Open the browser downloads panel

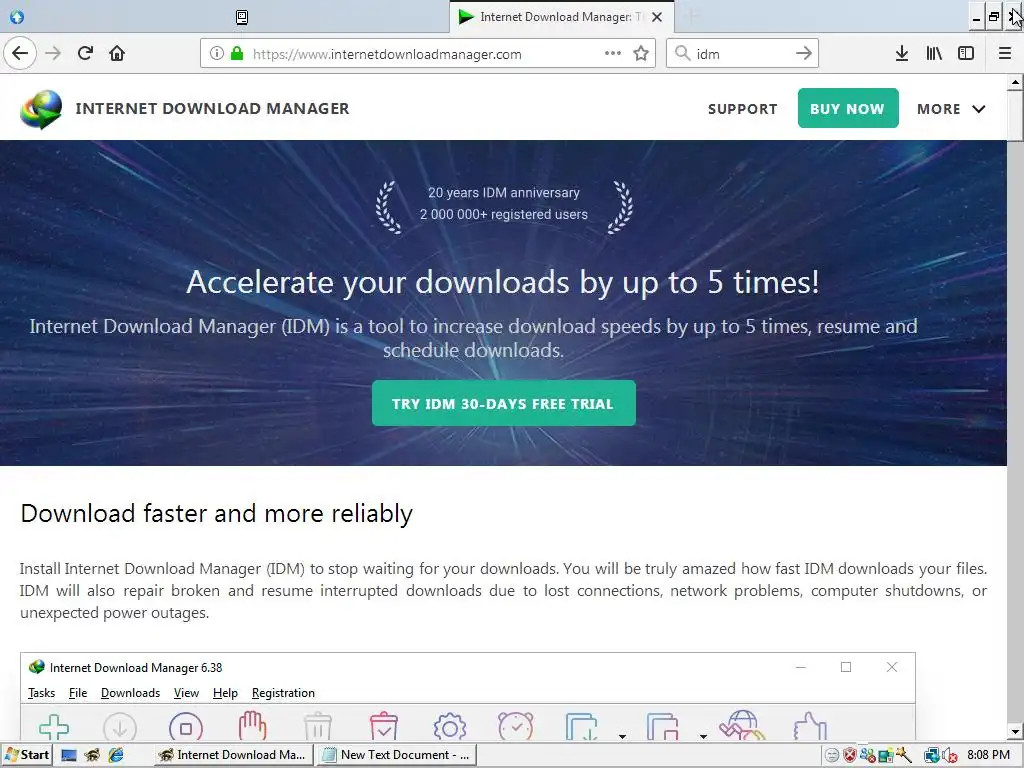pyautogui.click(x=902, y=54)
